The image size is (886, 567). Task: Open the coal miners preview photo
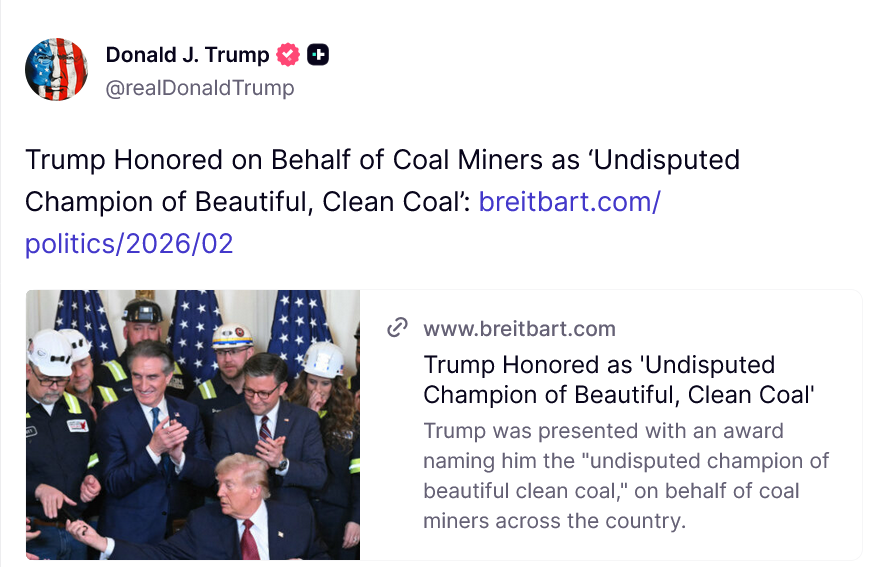coord(193,425)
